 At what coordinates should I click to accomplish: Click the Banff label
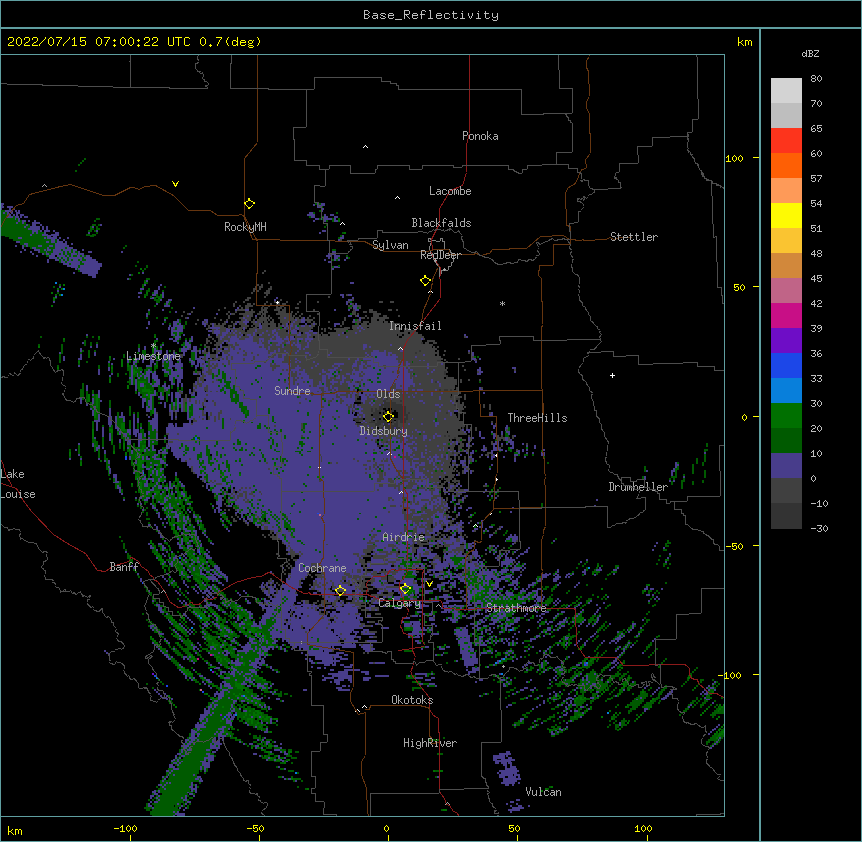[124, 567]
